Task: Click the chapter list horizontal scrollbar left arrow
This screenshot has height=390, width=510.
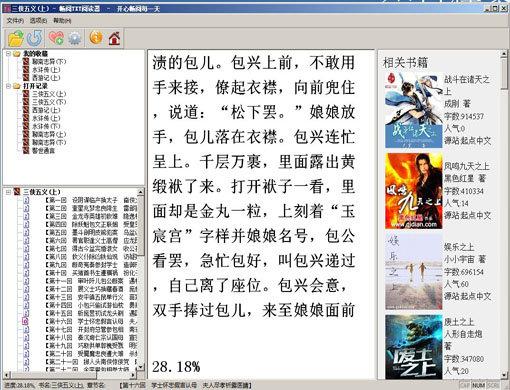Action: point(7,375)
